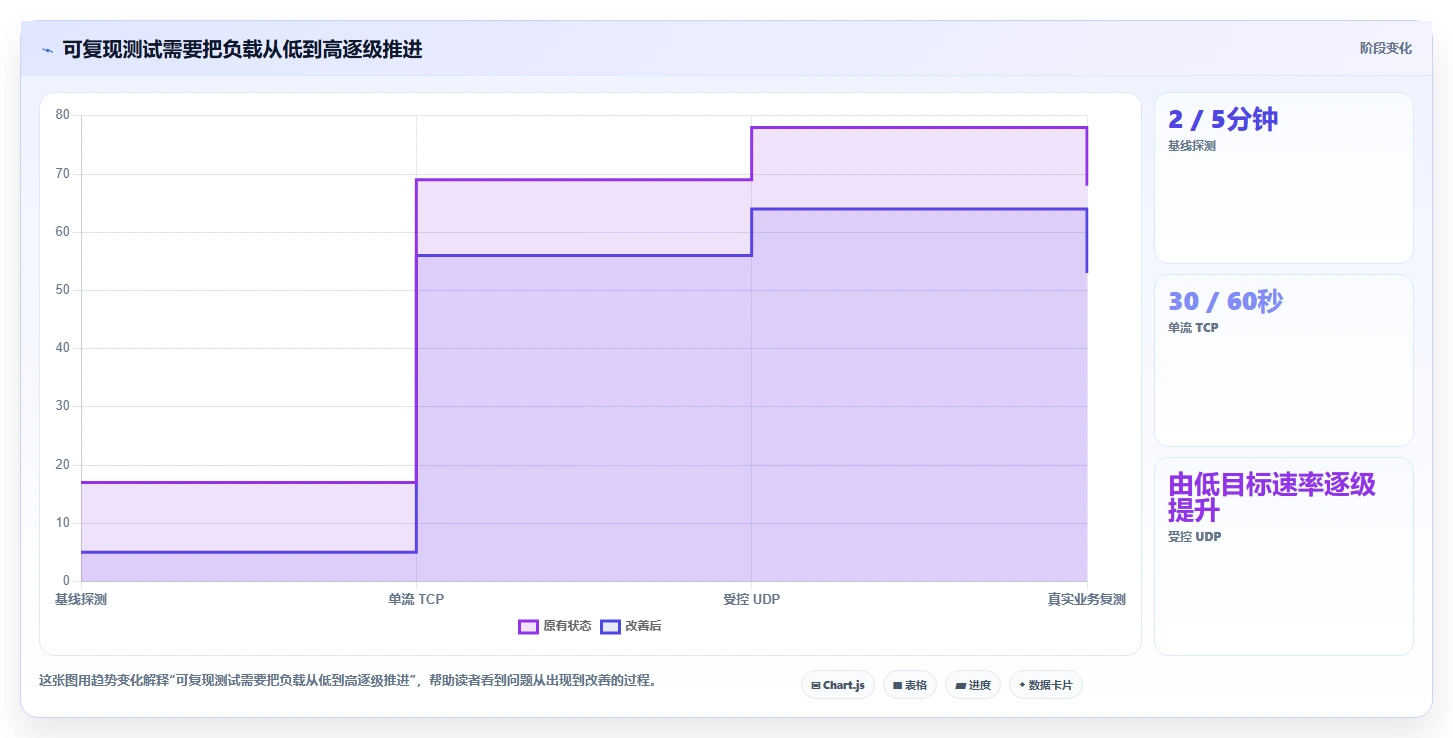
Task: Click the 基线探测 card caption
Action: 1192,146
